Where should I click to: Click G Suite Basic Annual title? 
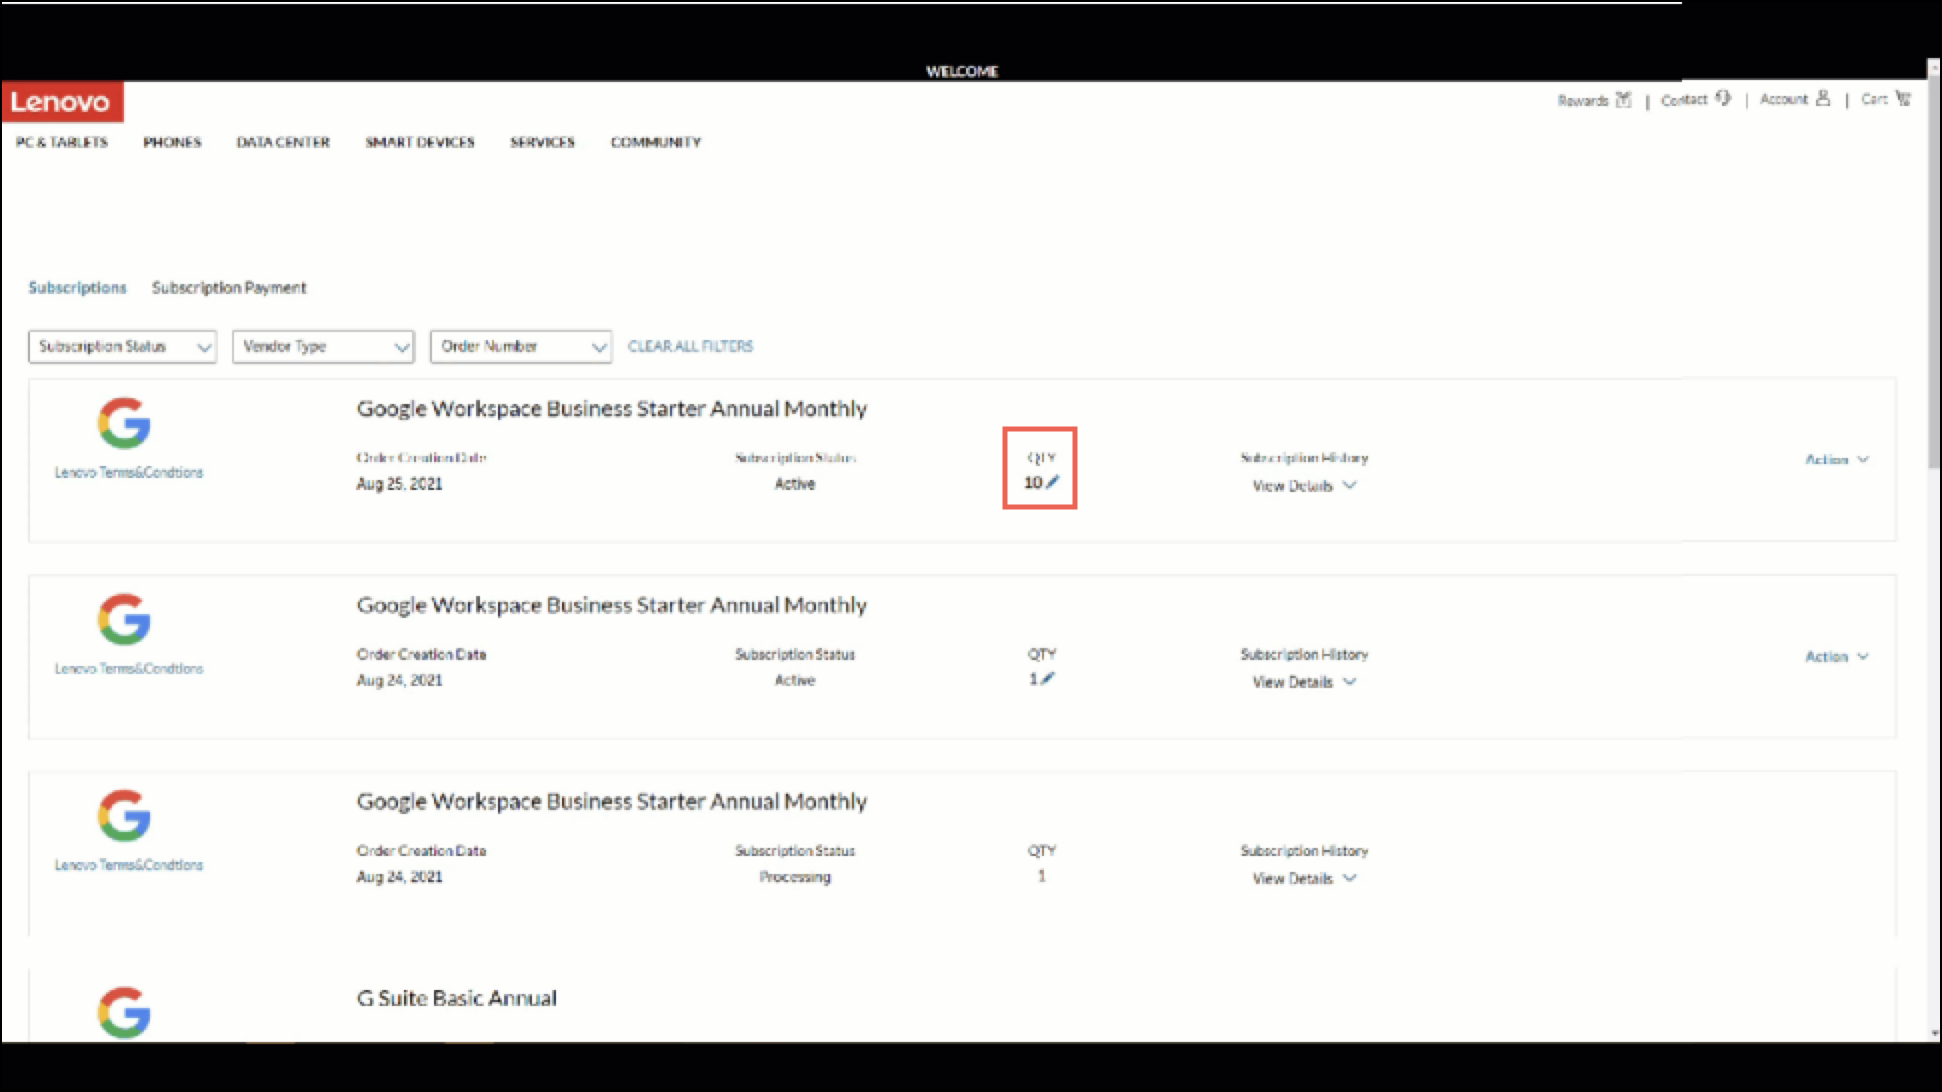[x=457, y=998]
